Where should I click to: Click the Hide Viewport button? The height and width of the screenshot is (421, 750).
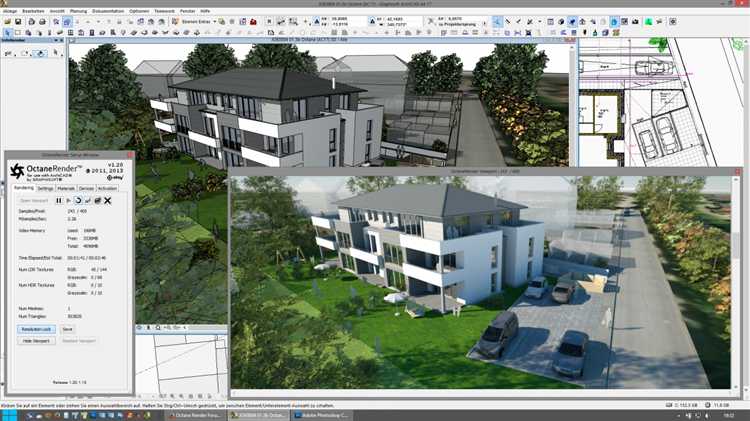[36, 341]
